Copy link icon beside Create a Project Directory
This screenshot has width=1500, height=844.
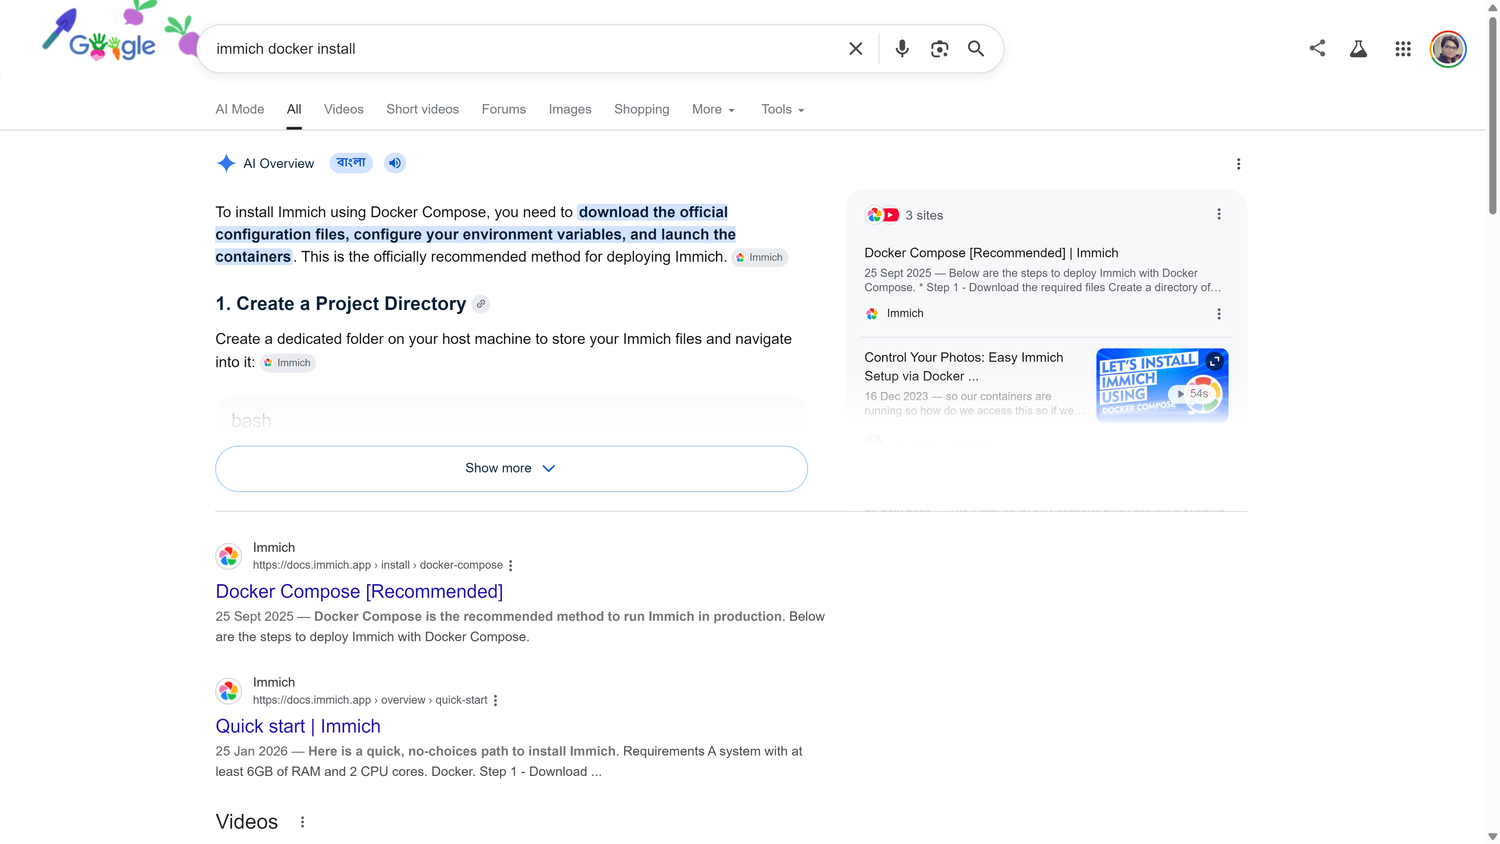coord(481,304)
